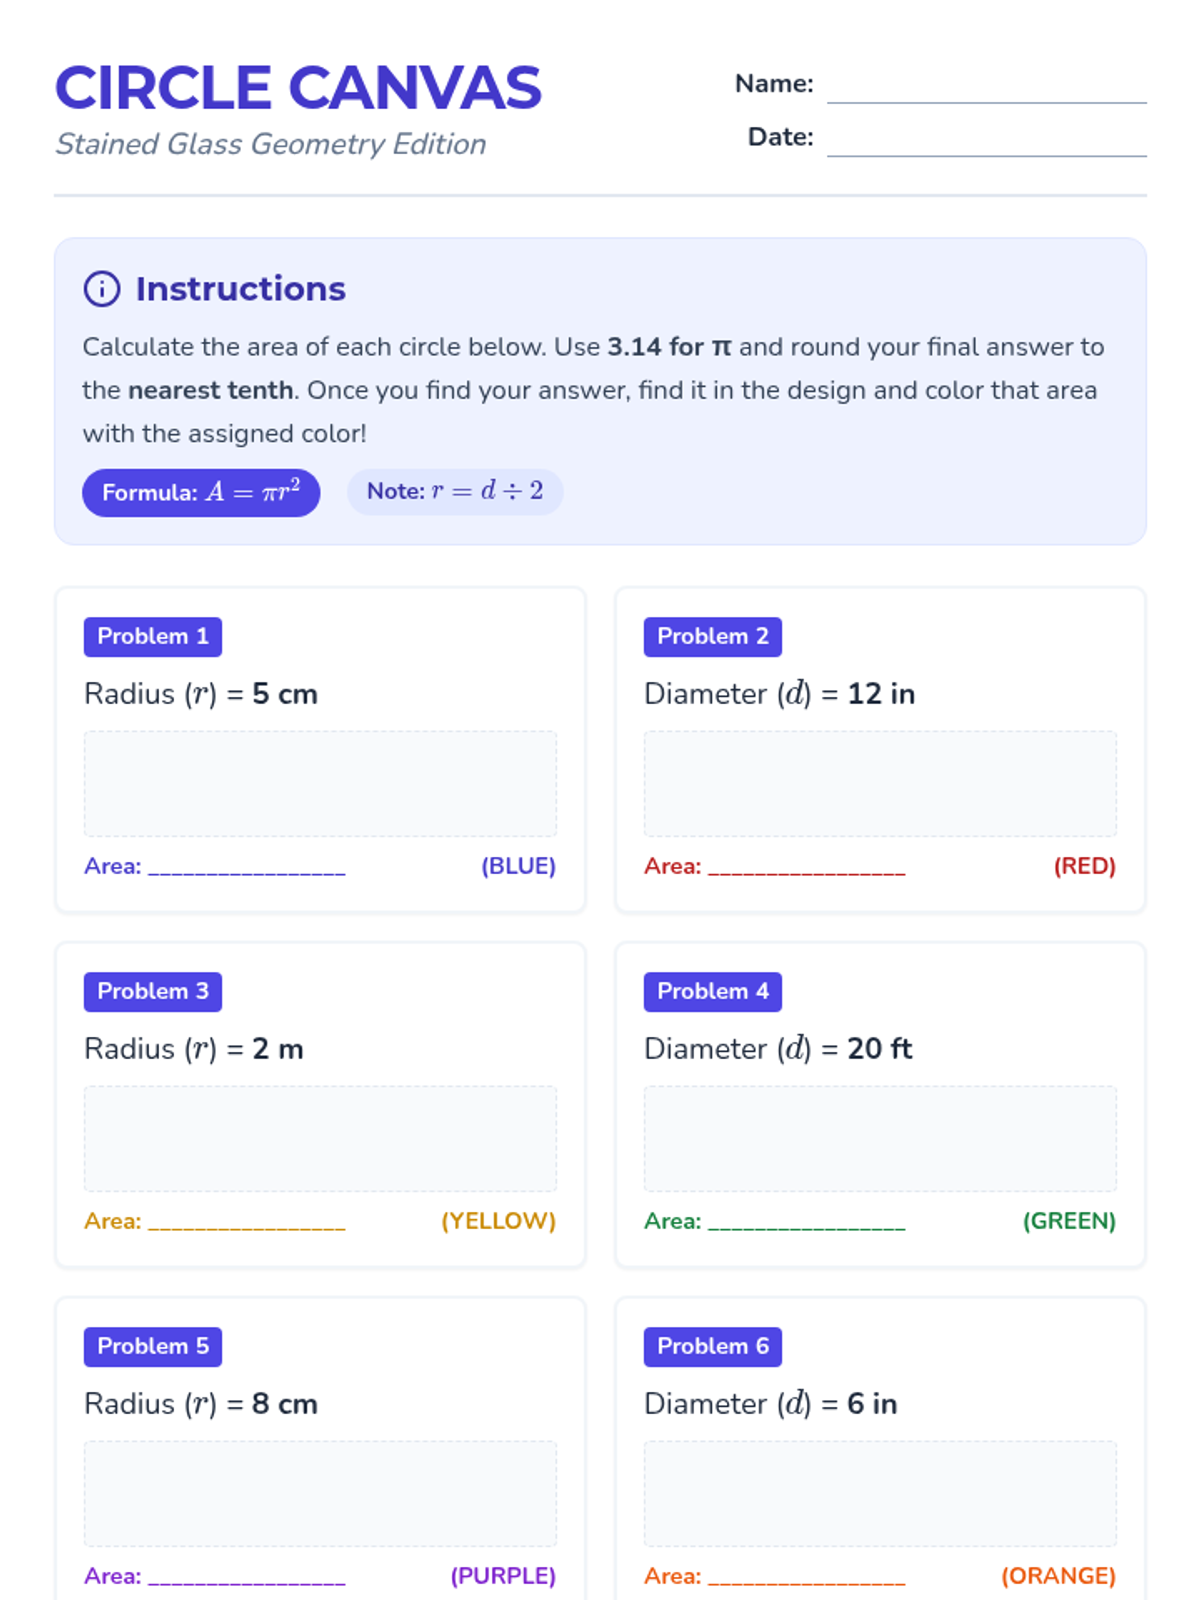Click the CIRCLE CANVAS title
The width and height of the screenshot is (1200, 1600).
point(298,88)
